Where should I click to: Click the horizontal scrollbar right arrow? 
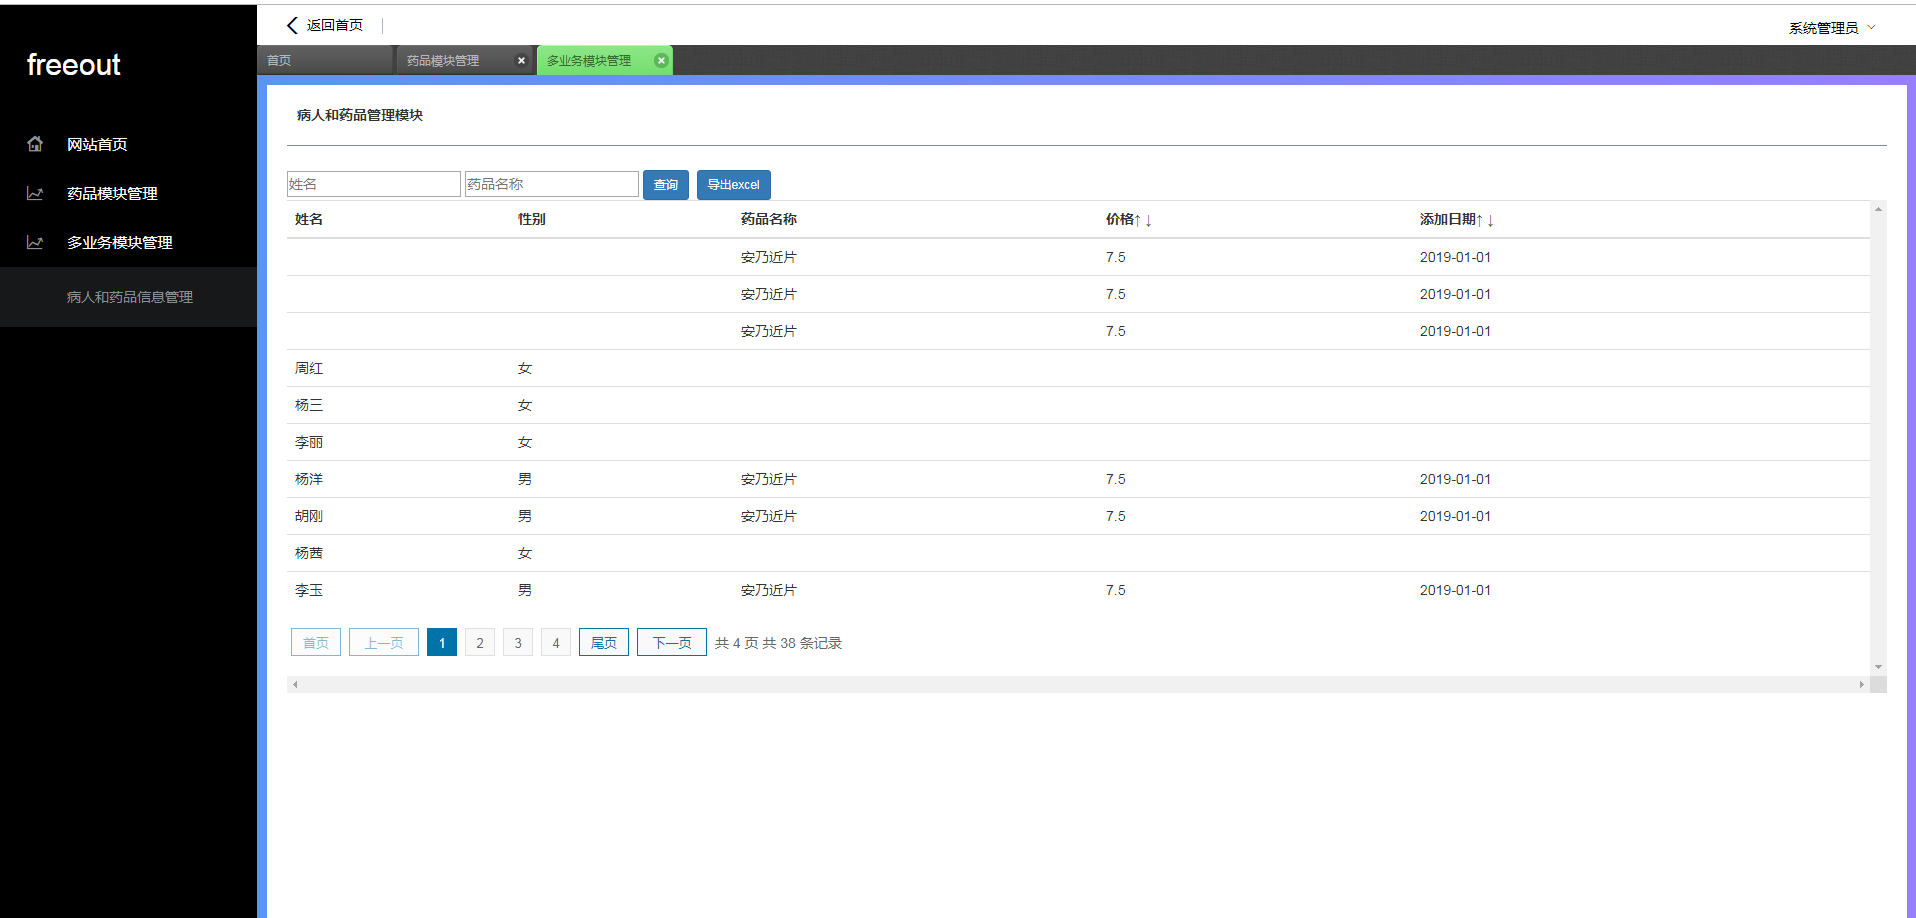1861,685
